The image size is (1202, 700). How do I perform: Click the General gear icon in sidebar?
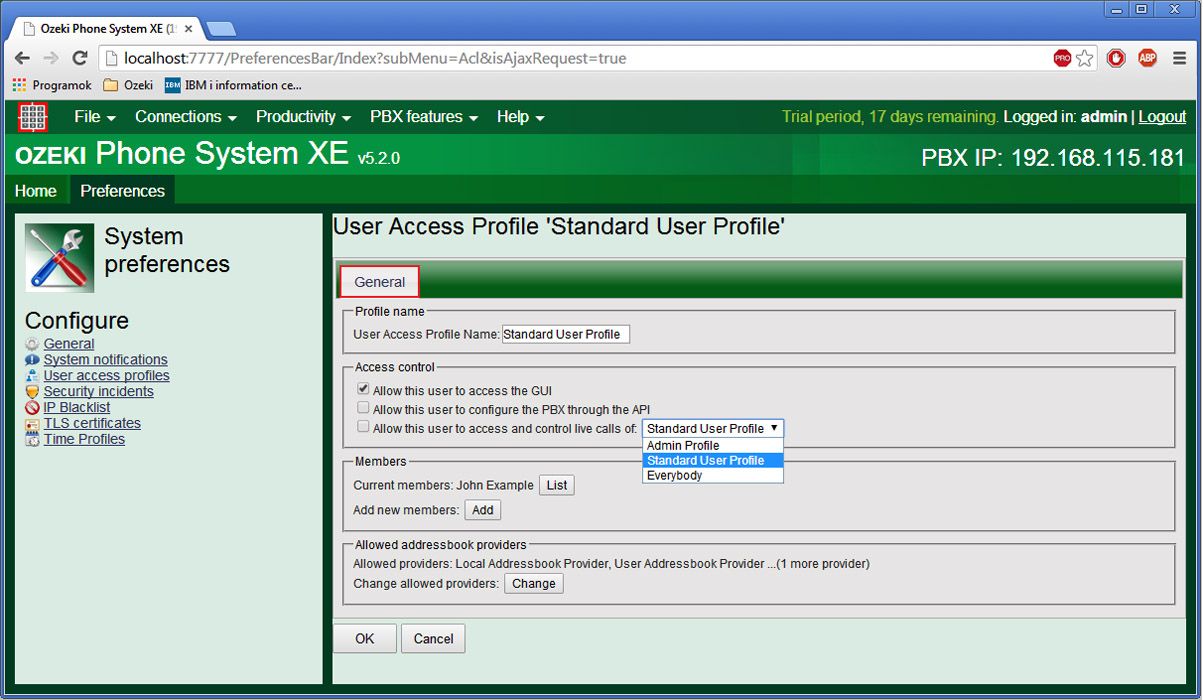click(x=32, y=344)
